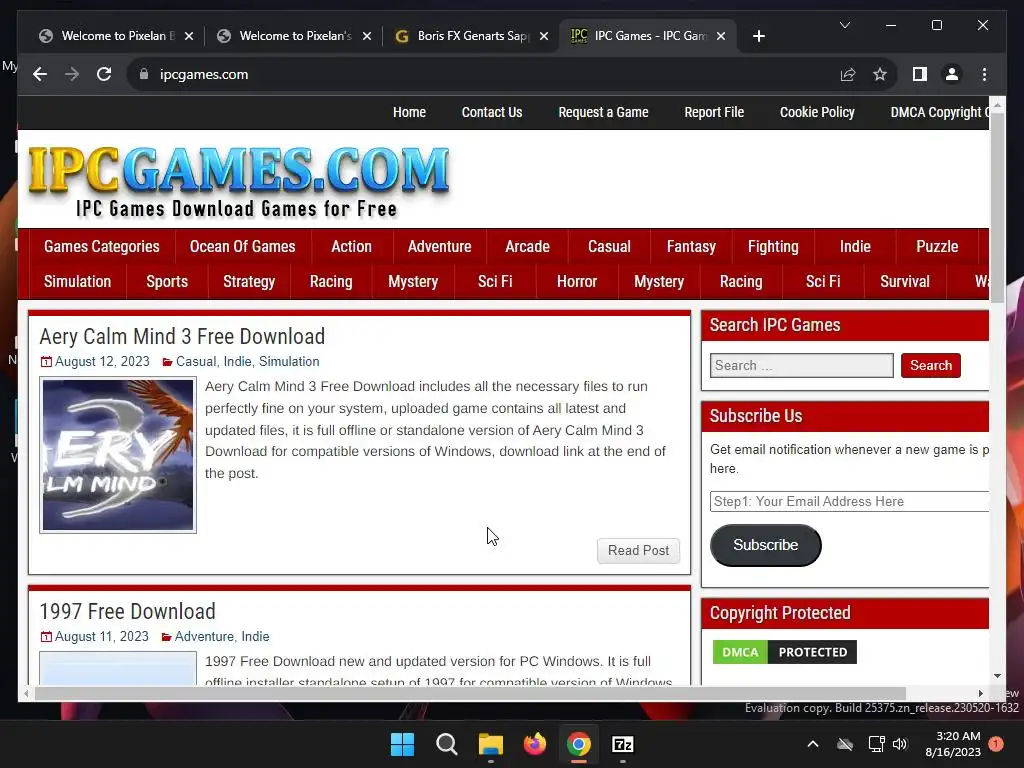
Task: Select the Horror category
Action: (577, 281)
